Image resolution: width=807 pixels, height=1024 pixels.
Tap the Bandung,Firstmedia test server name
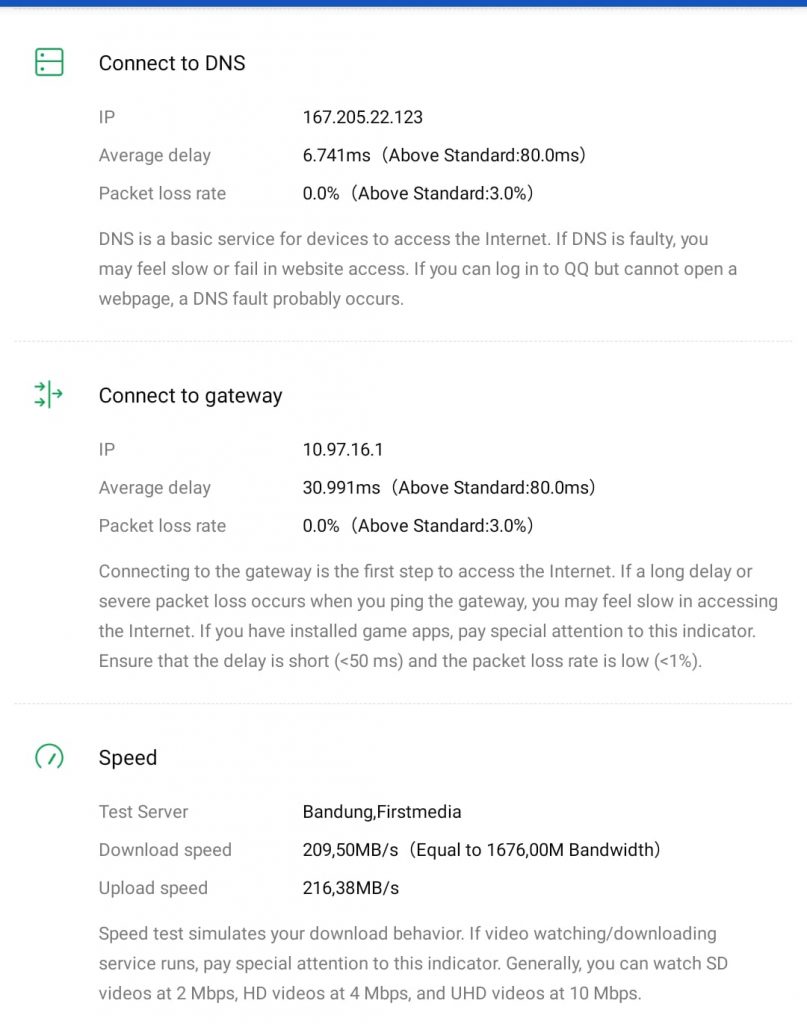point(382,812)
